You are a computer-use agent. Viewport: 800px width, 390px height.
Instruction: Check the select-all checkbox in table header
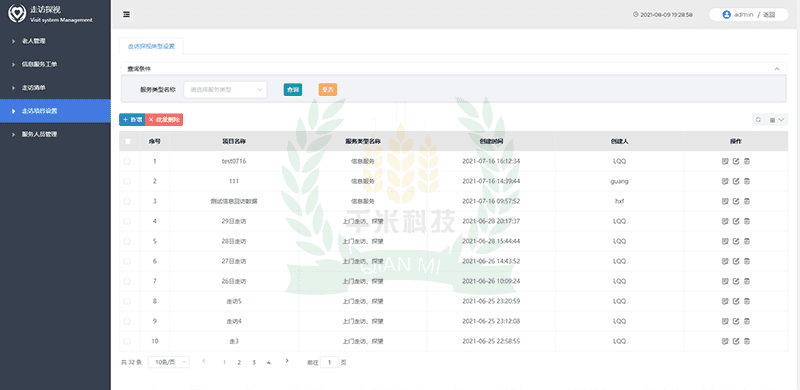[128, 141]
